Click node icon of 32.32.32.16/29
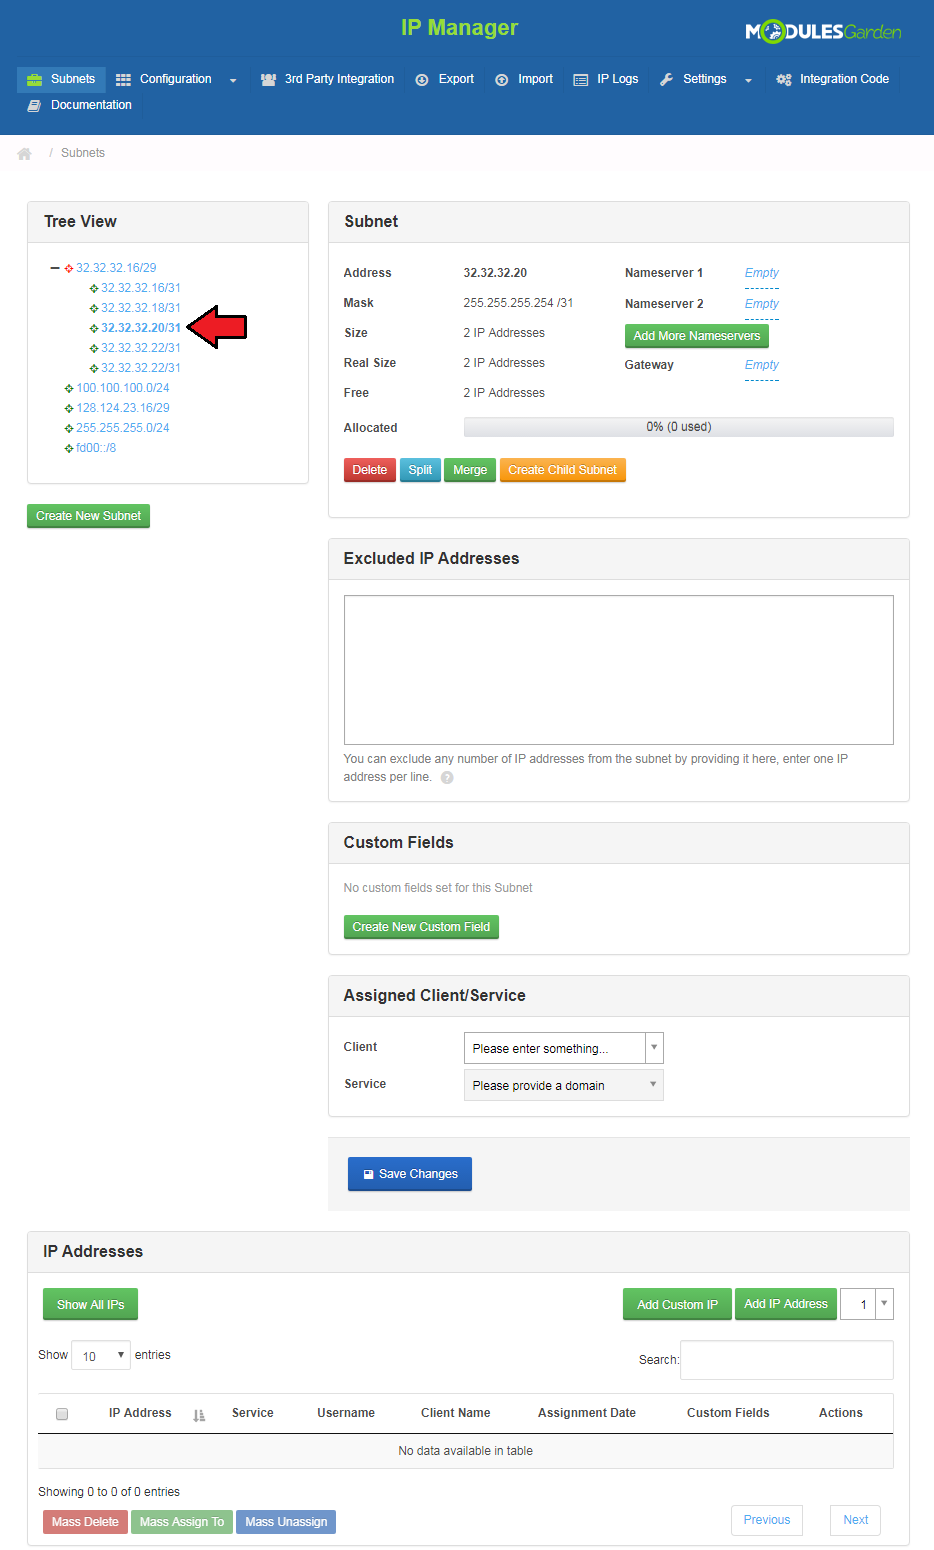 (x=69, y=268)
